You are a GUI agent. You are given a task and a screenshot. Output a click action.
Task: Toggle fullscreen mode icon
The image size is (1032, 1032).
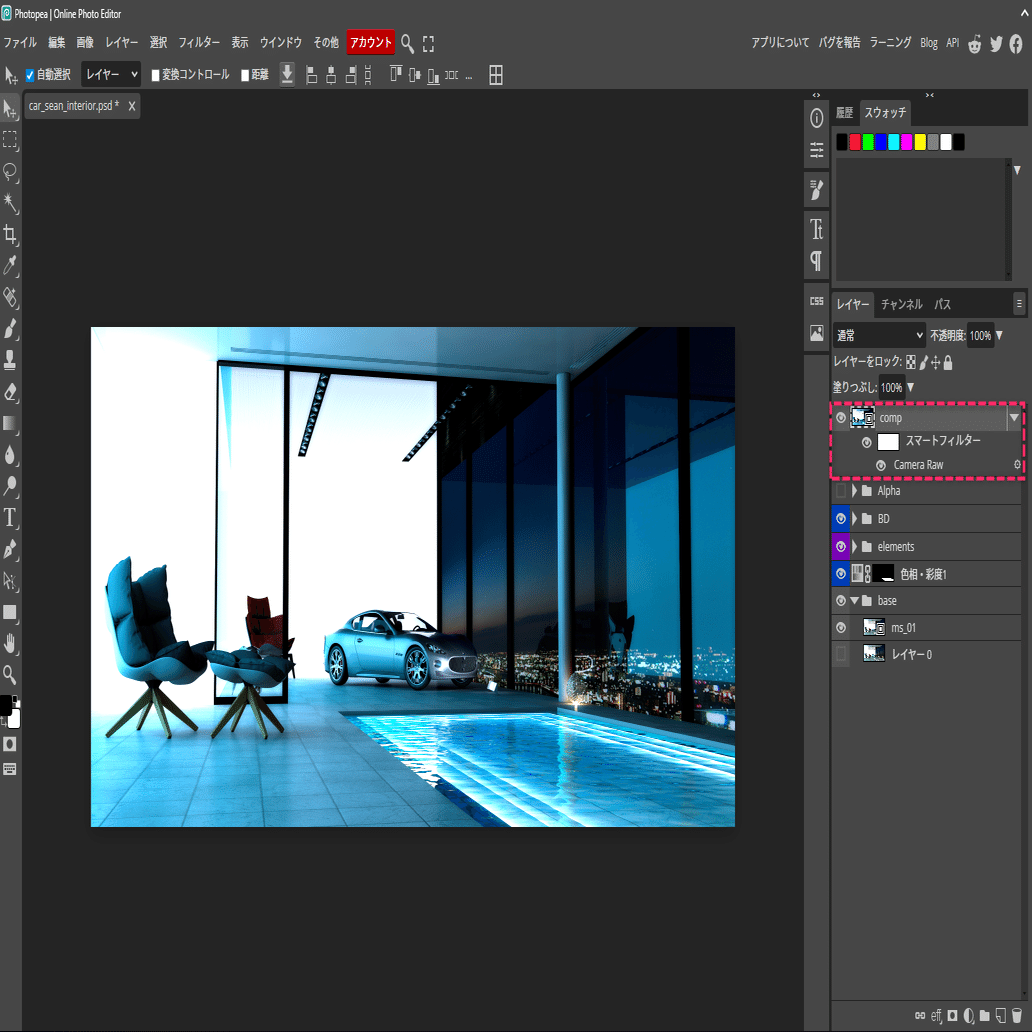tap(428, 44)
